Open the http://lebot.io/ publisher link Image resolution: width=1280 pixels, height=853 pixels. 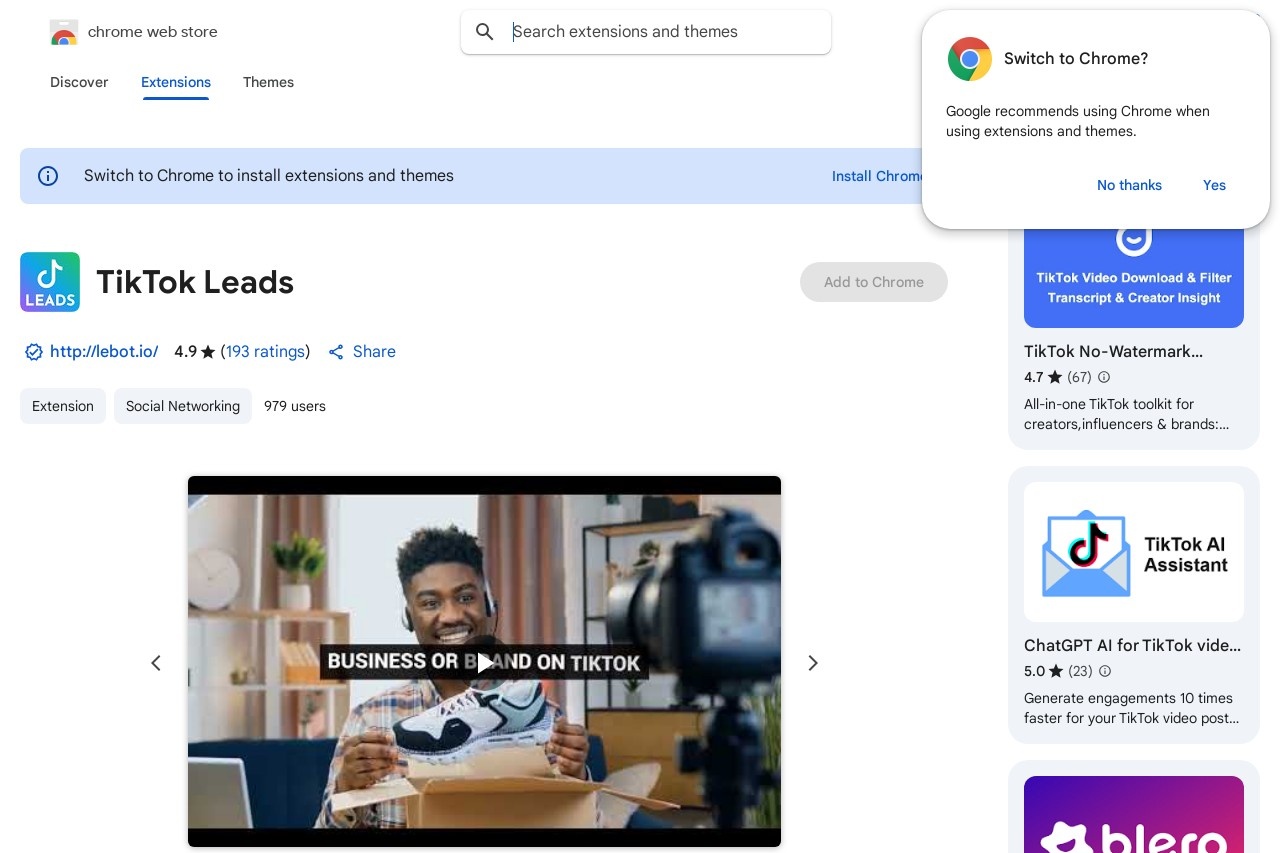(104, 352)
